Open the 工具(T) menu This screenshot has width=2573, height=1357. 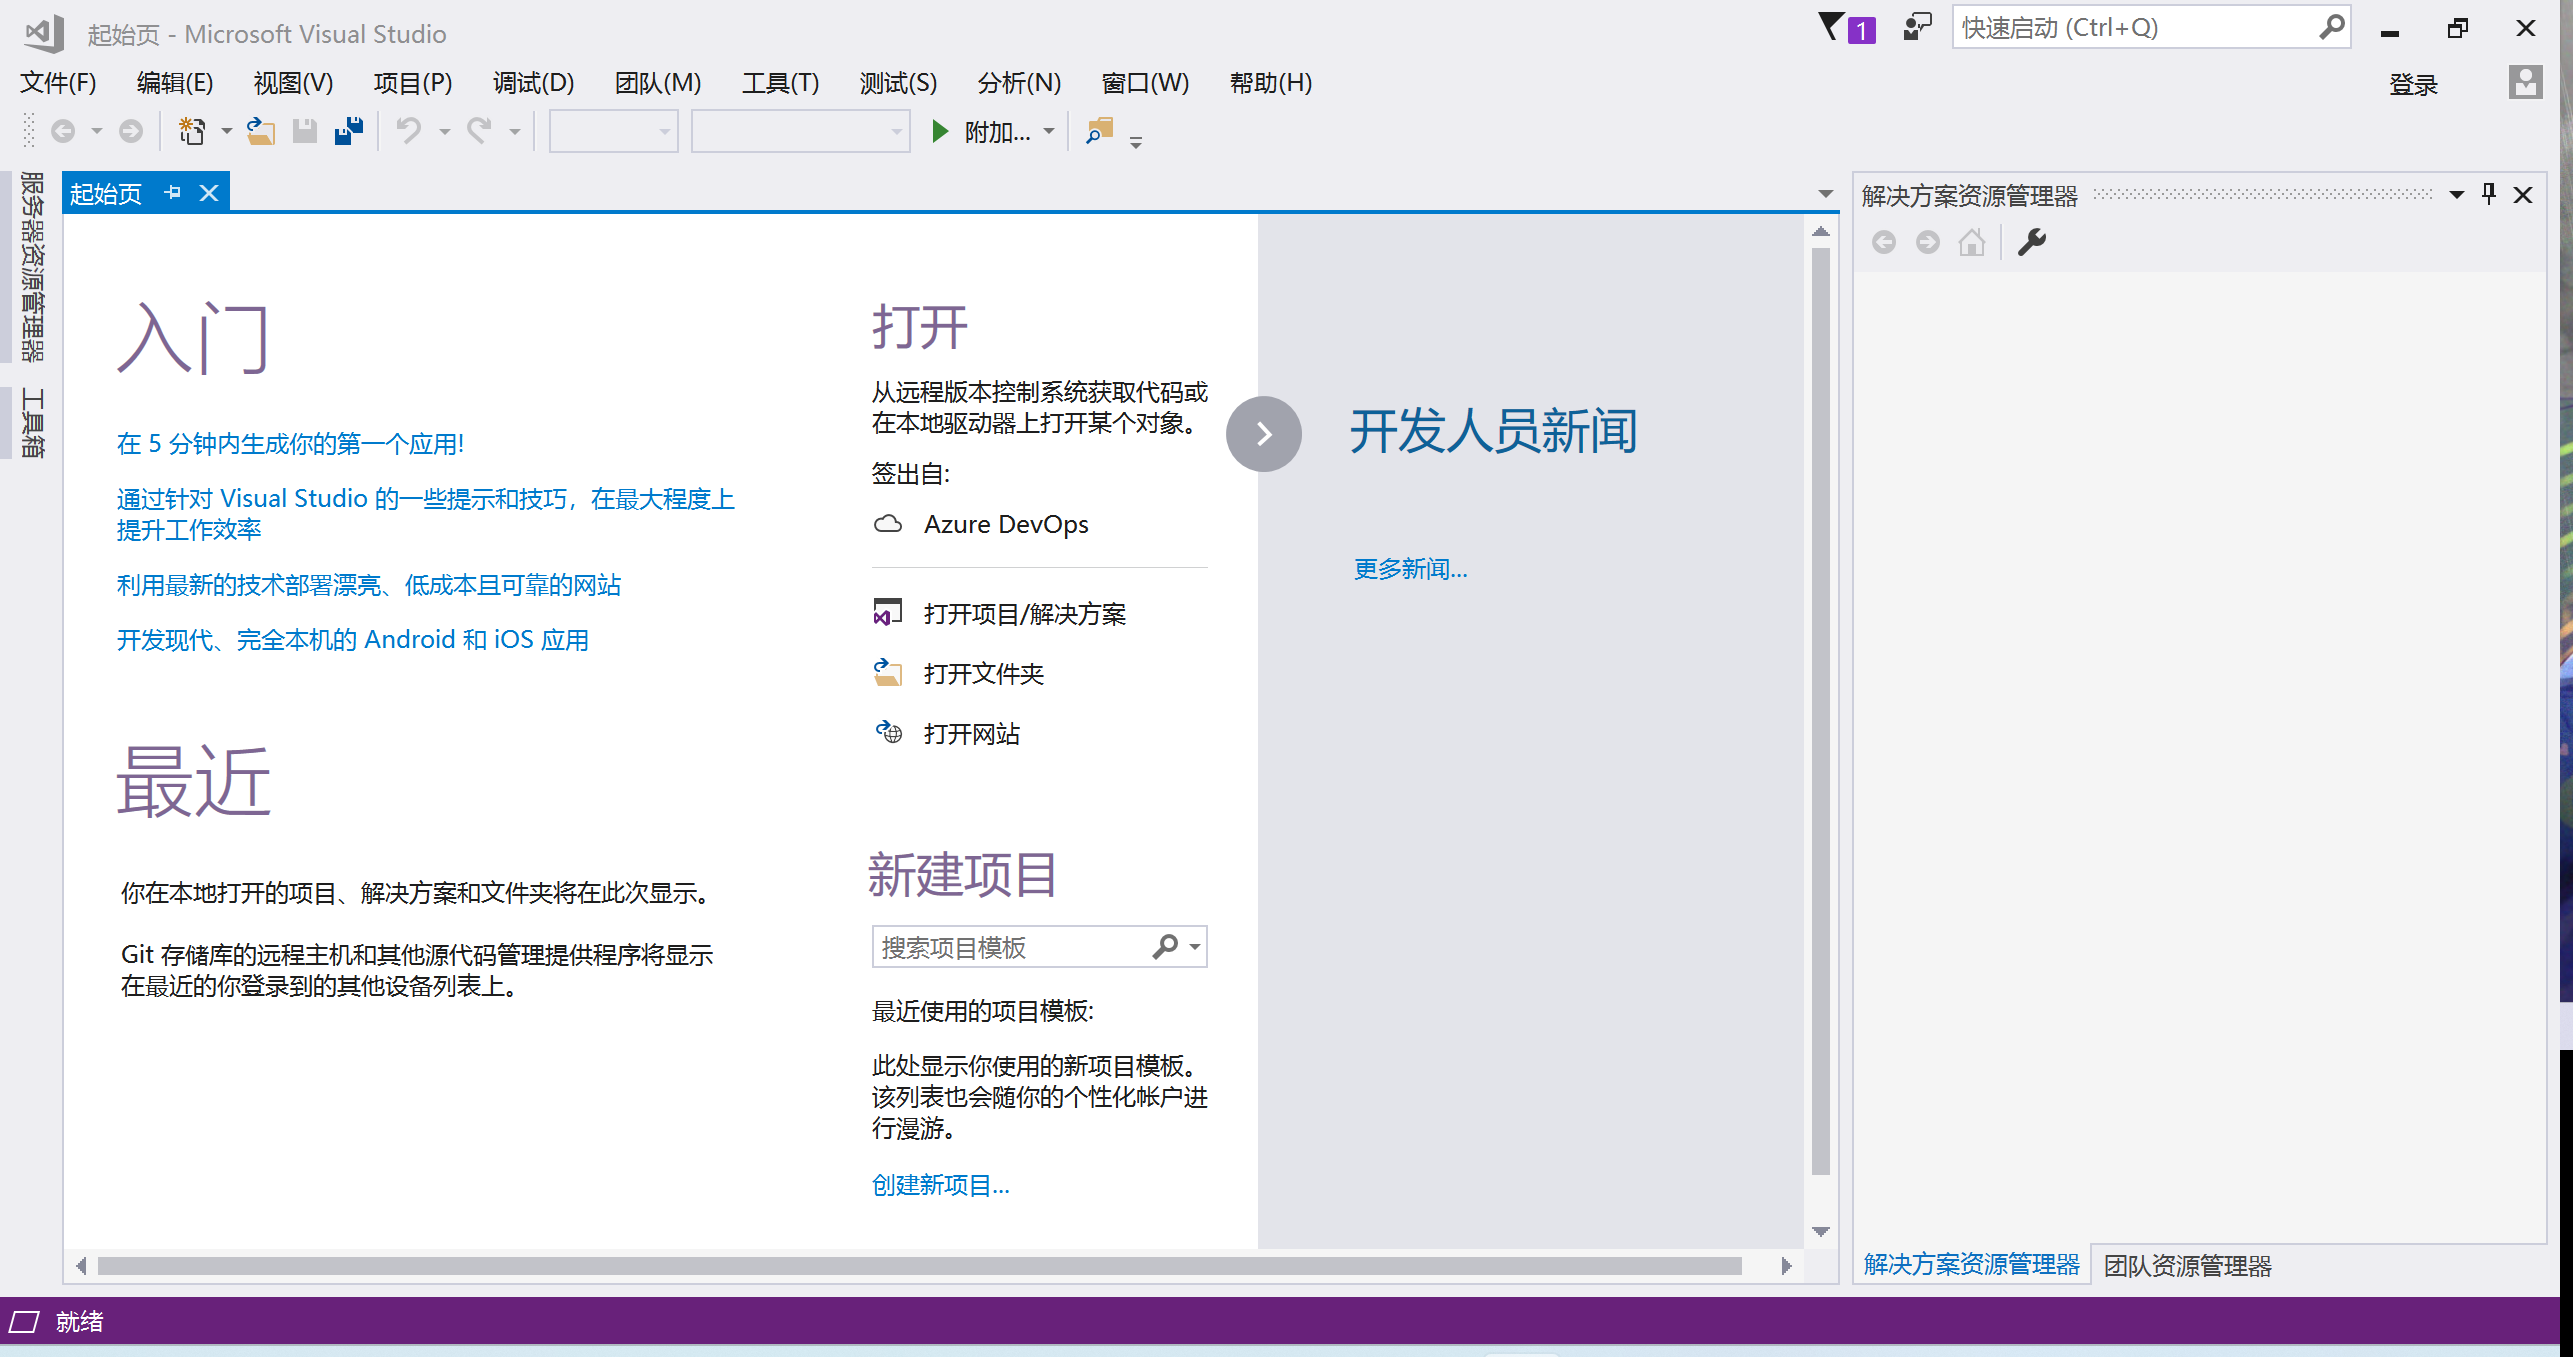point(780,83)
